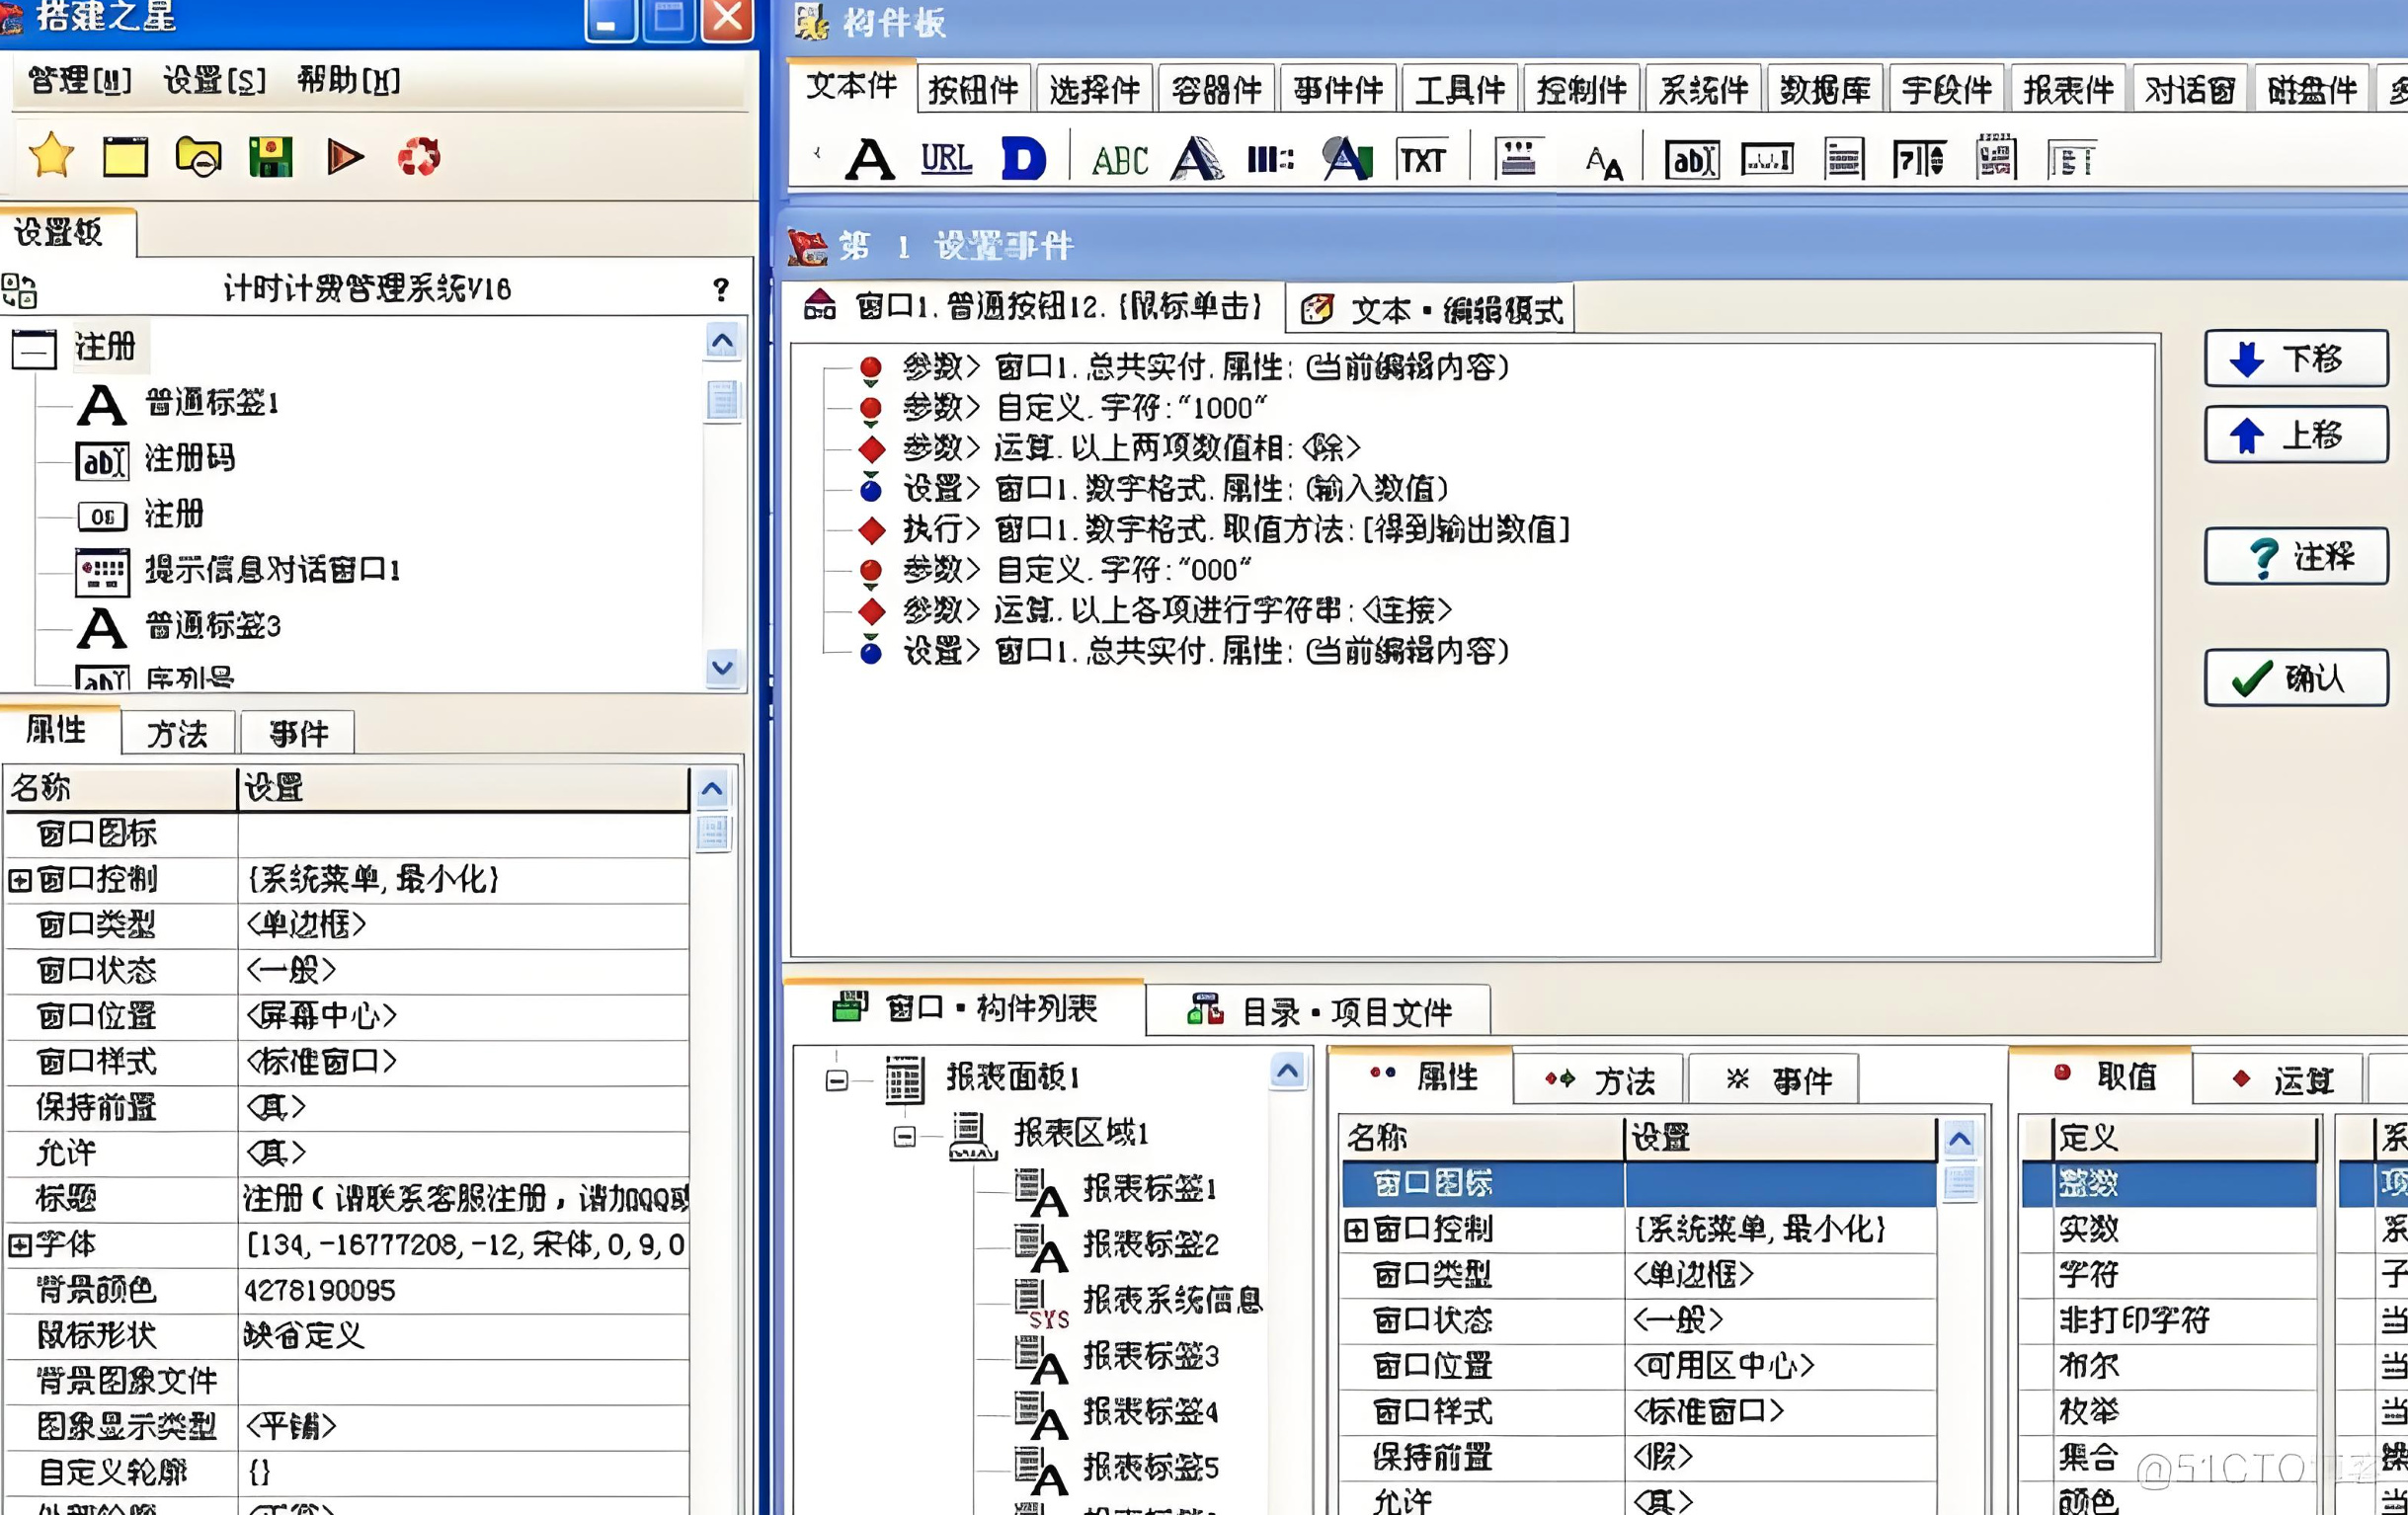Click the 下移 move down button
The height and width of the screenshot is (1515, 2408).
coord(2296,358)
